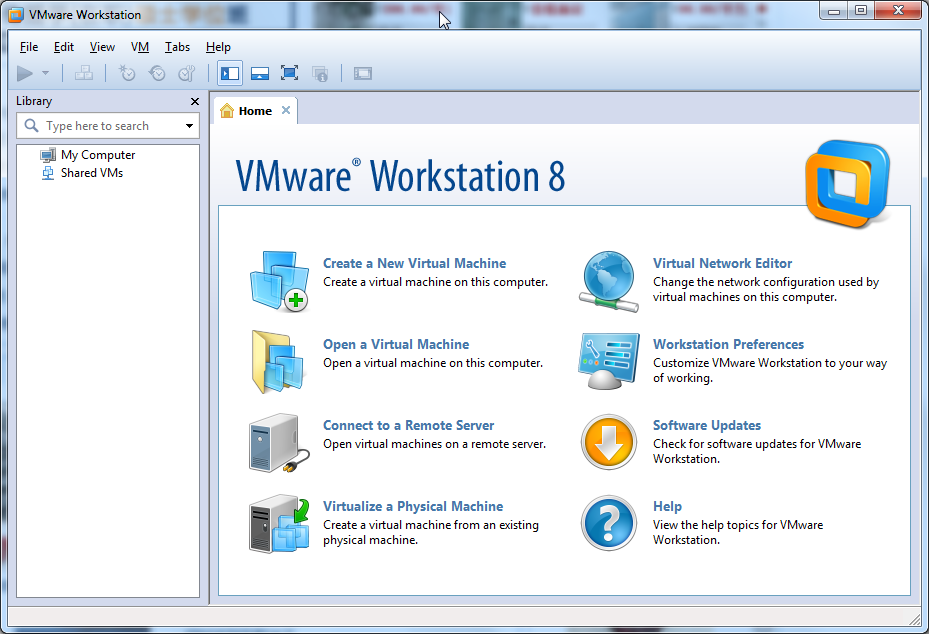
Task: Expand the library search dropdown arrow
Action: [190, 126]
